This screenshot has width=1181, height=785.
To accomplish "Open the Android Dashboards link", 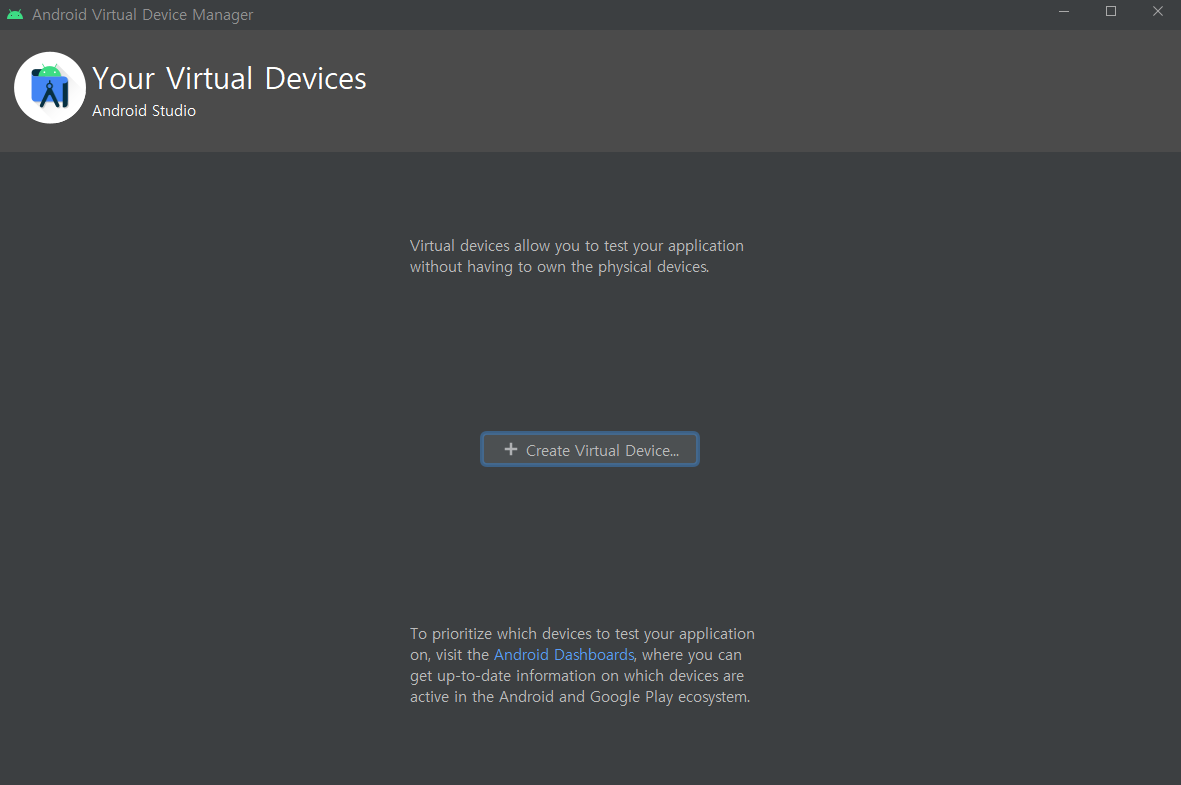I will (563, 655).
